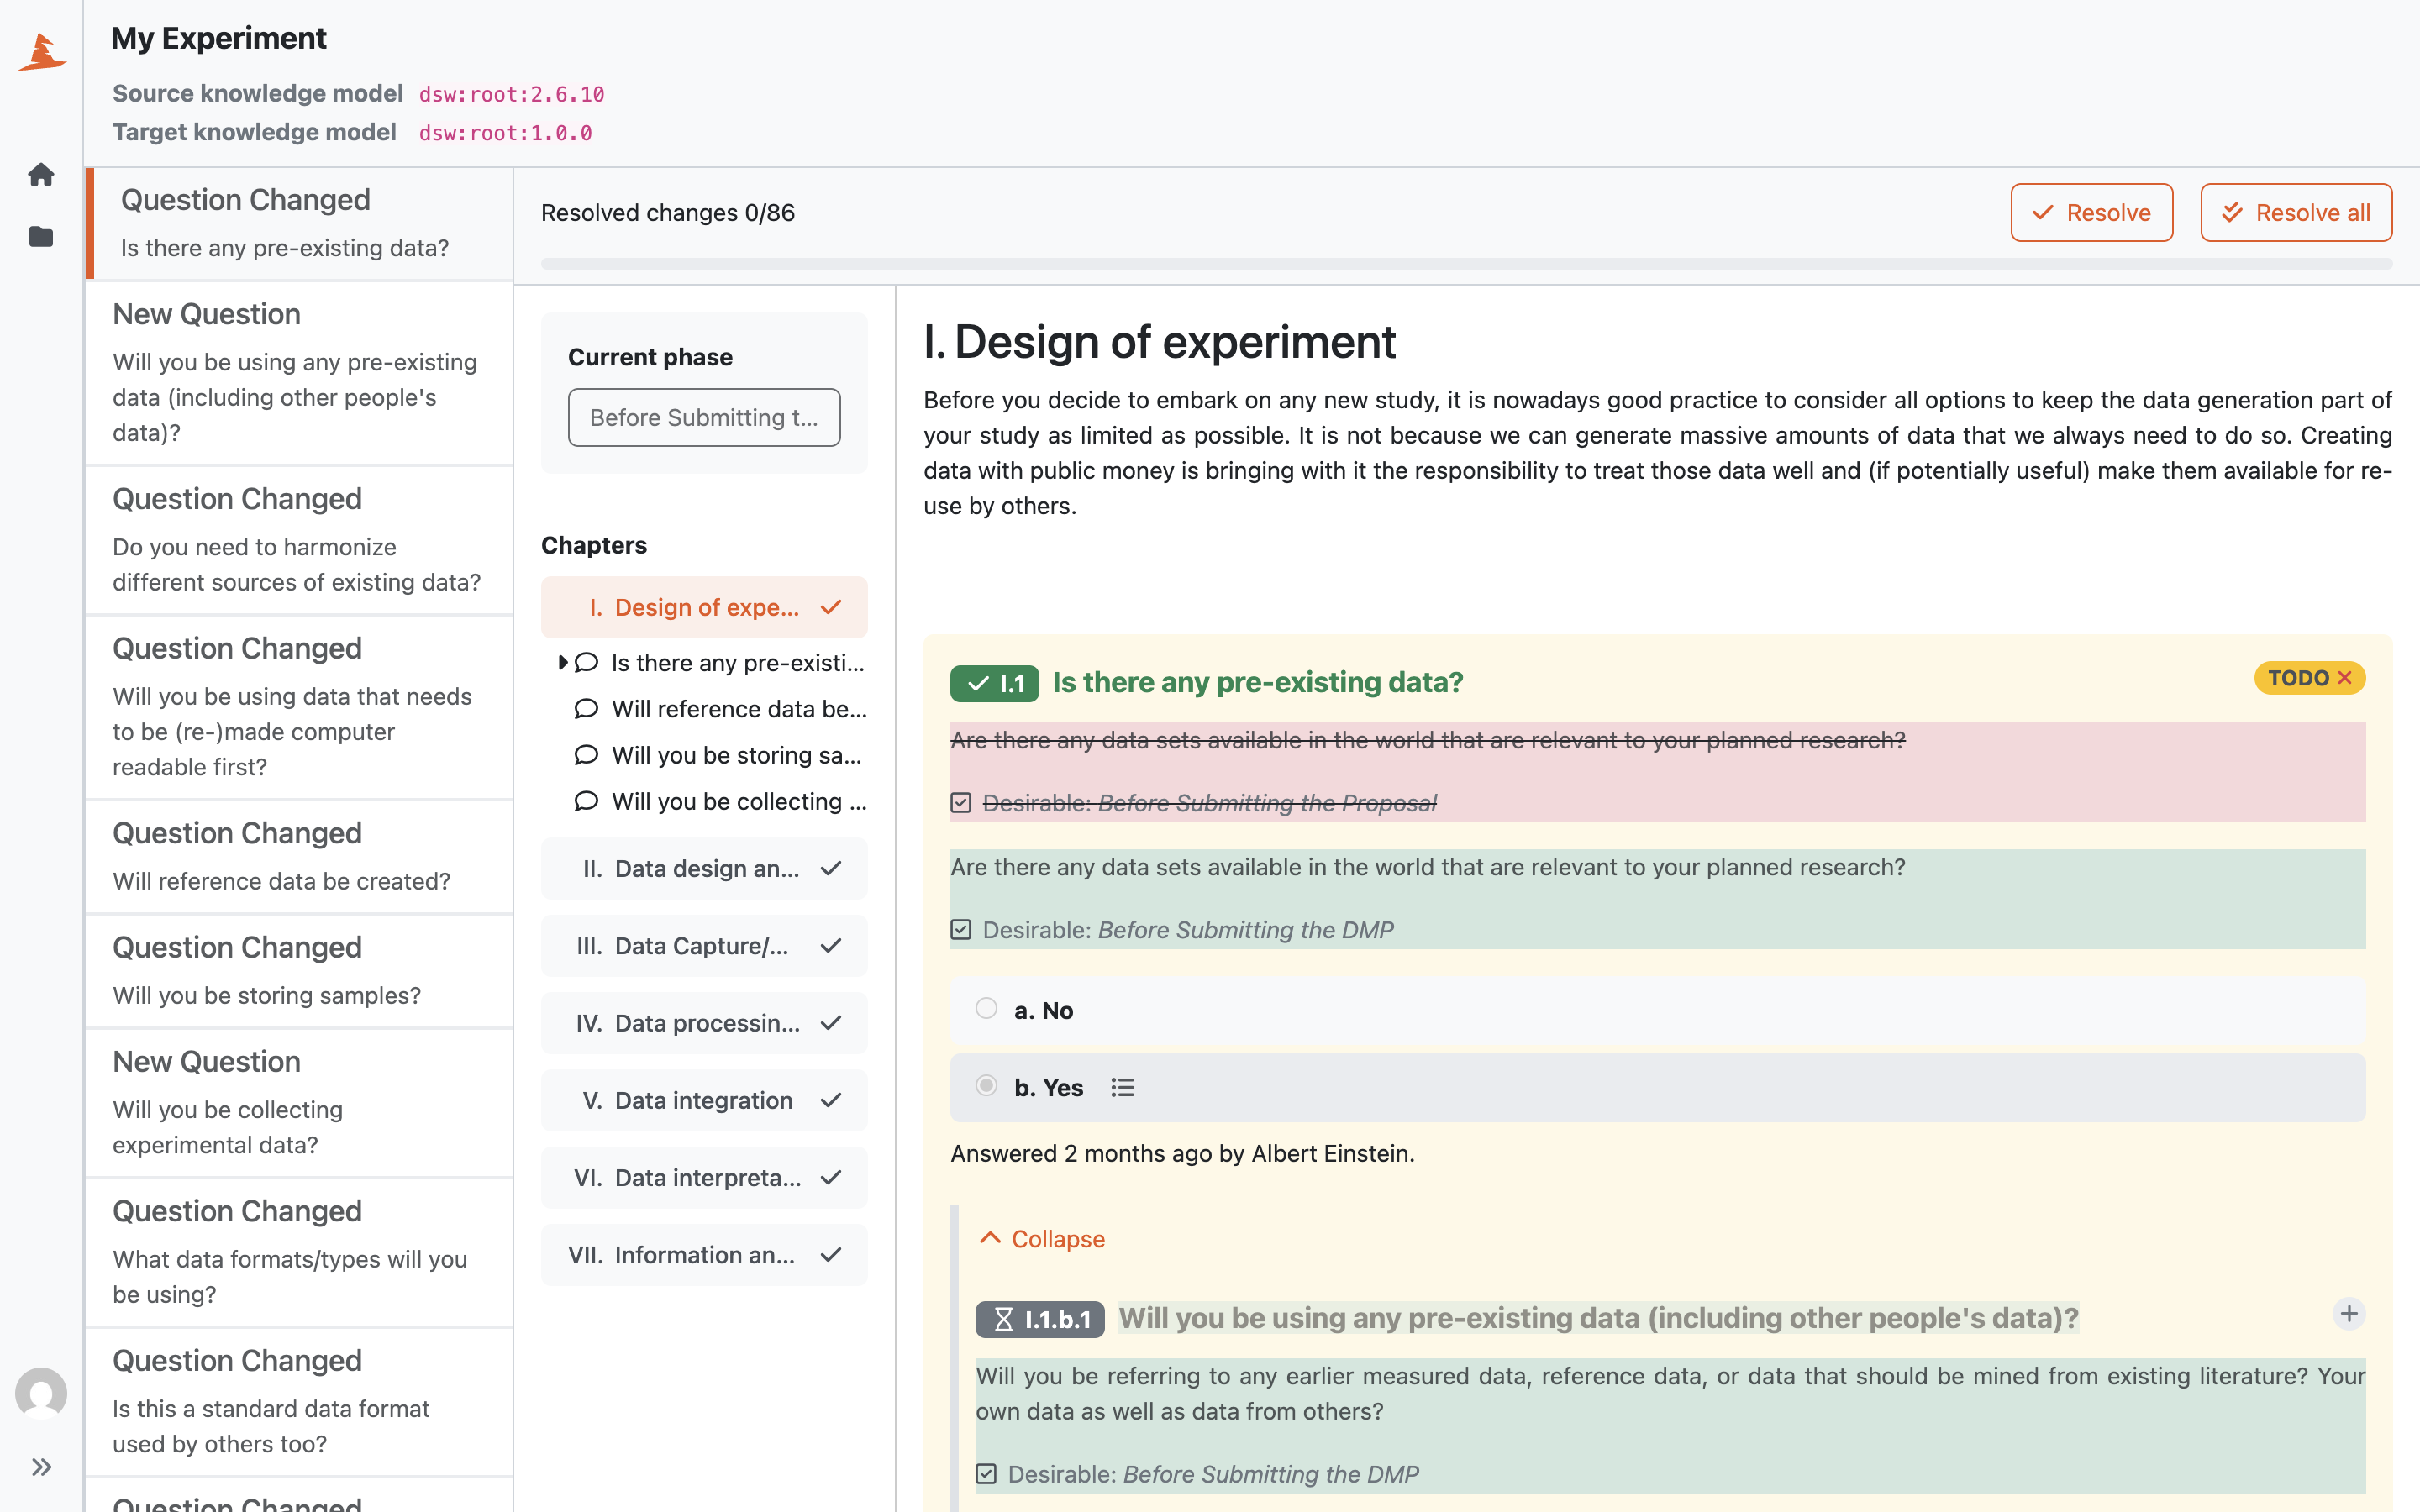Click the comment bubble beside Will reference data

(x=586, y=709)
